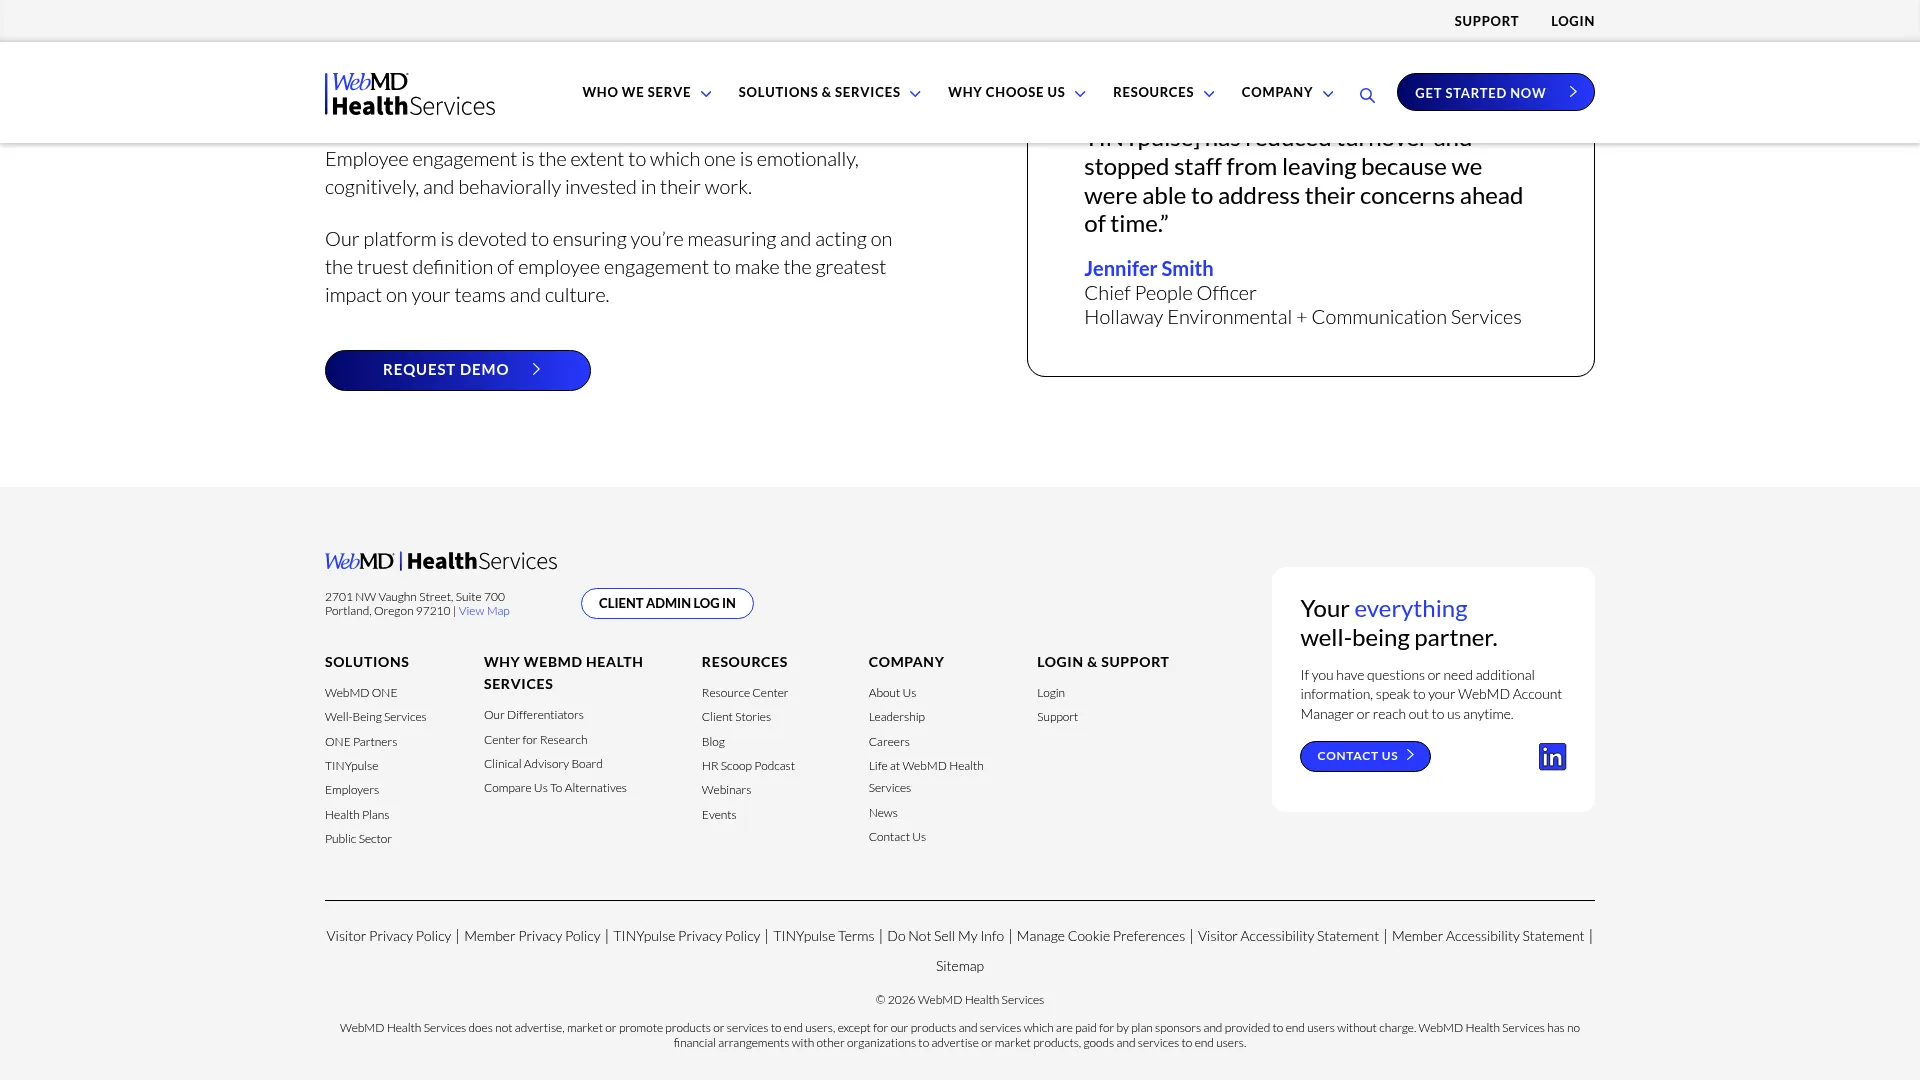
Task: Open Webinars footer link
Action: 726,790
